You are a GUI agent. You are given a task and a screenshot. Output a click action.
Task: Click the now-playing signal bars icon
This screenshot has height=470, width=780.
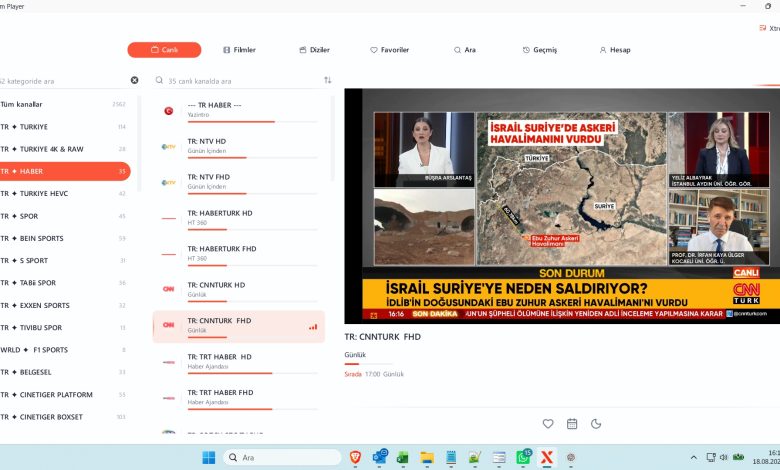(x=313, y=327)
